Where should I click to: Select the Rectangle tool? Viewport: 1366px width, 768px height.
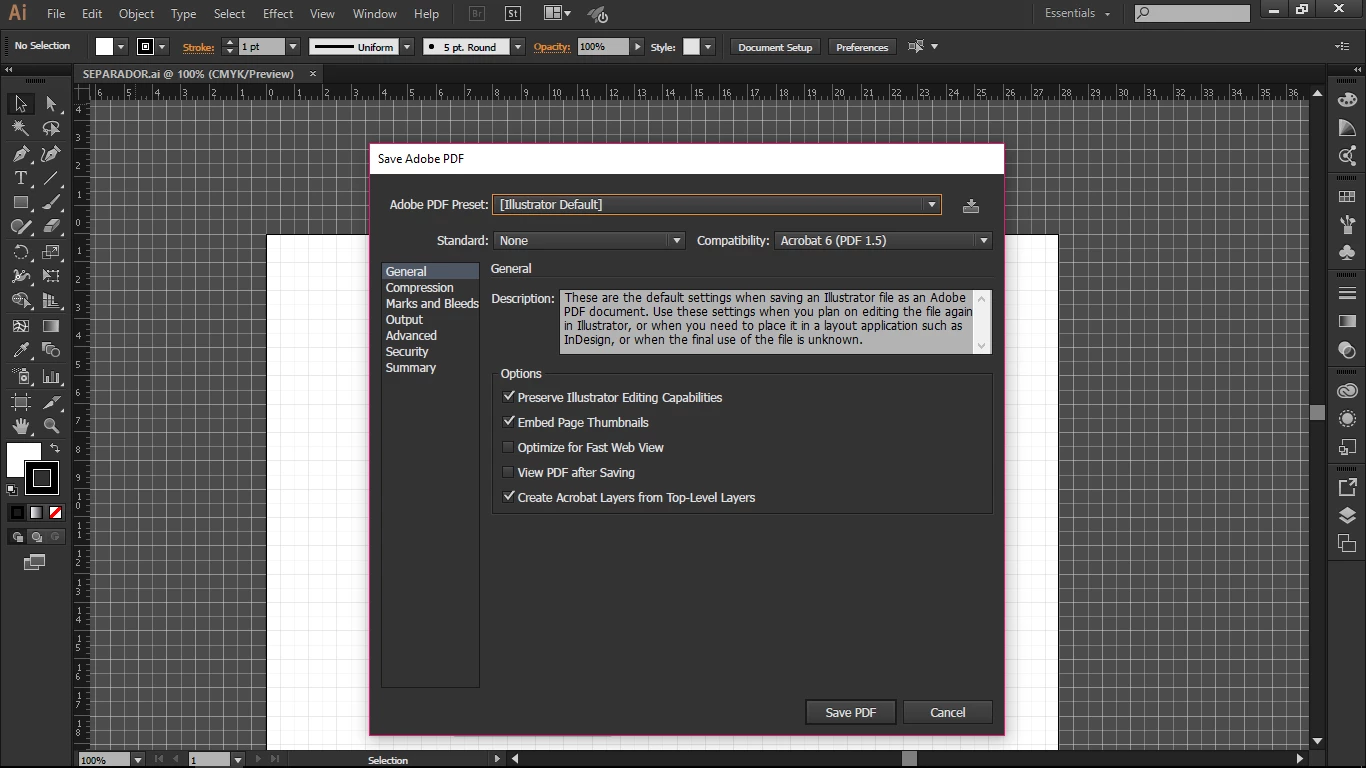click(x=20, y=202)
